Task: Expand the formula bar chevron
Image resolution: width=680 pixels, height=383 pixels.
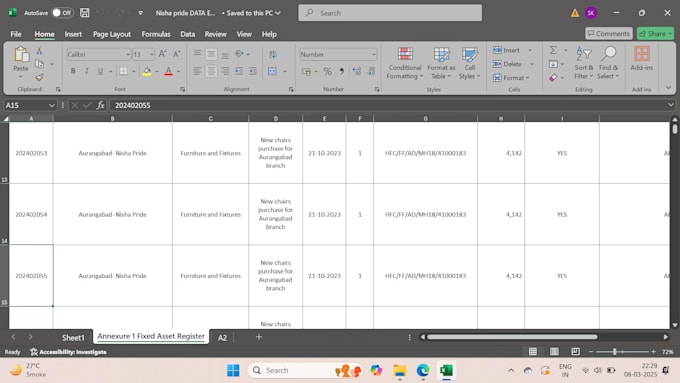Action: [670, 105]
